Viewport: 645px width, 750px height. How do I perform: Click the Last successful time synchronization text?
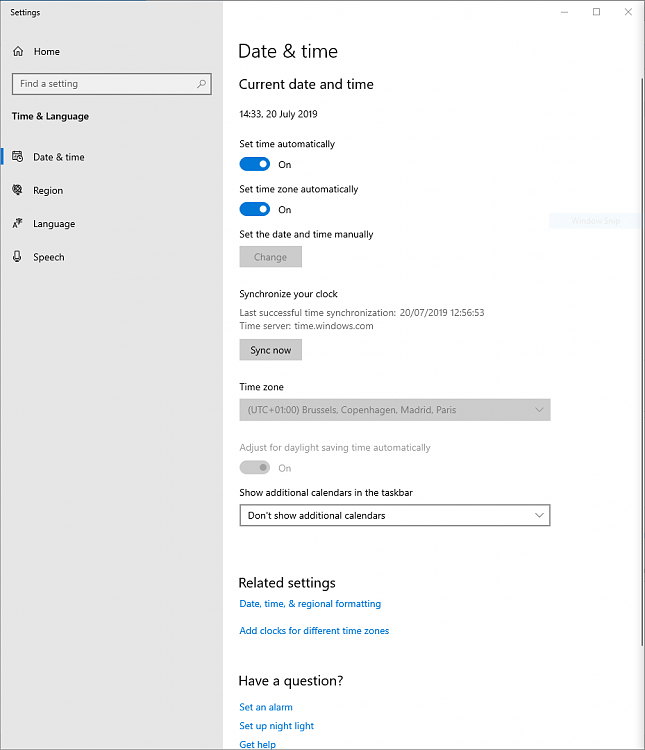coord(362,312)
